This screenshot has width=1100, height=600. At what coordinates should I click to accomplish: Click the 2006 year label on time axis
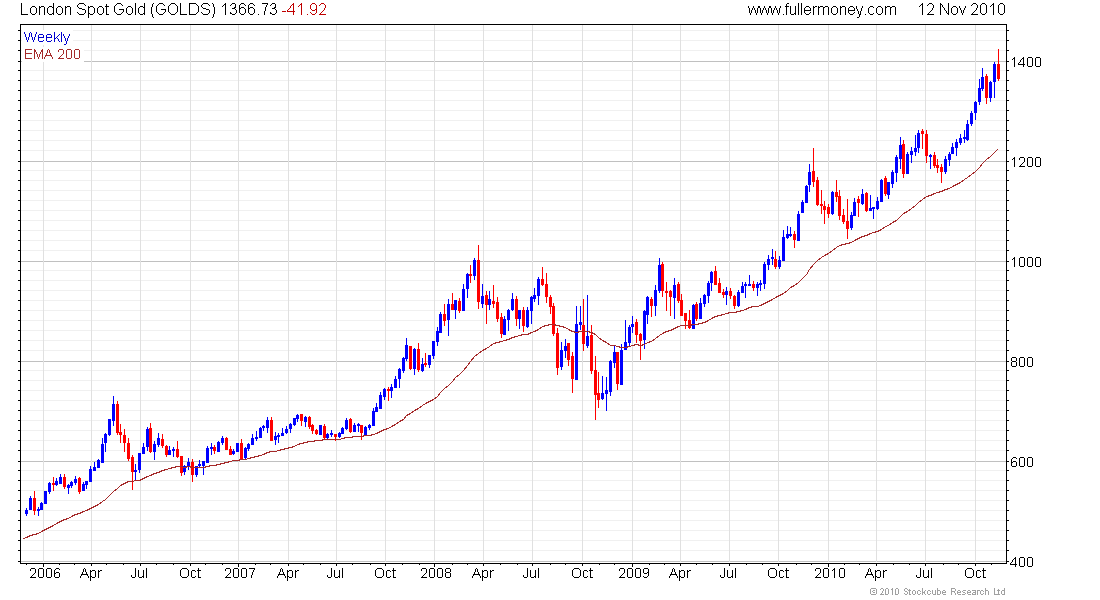pyautogui.click(x=45, y=573)
